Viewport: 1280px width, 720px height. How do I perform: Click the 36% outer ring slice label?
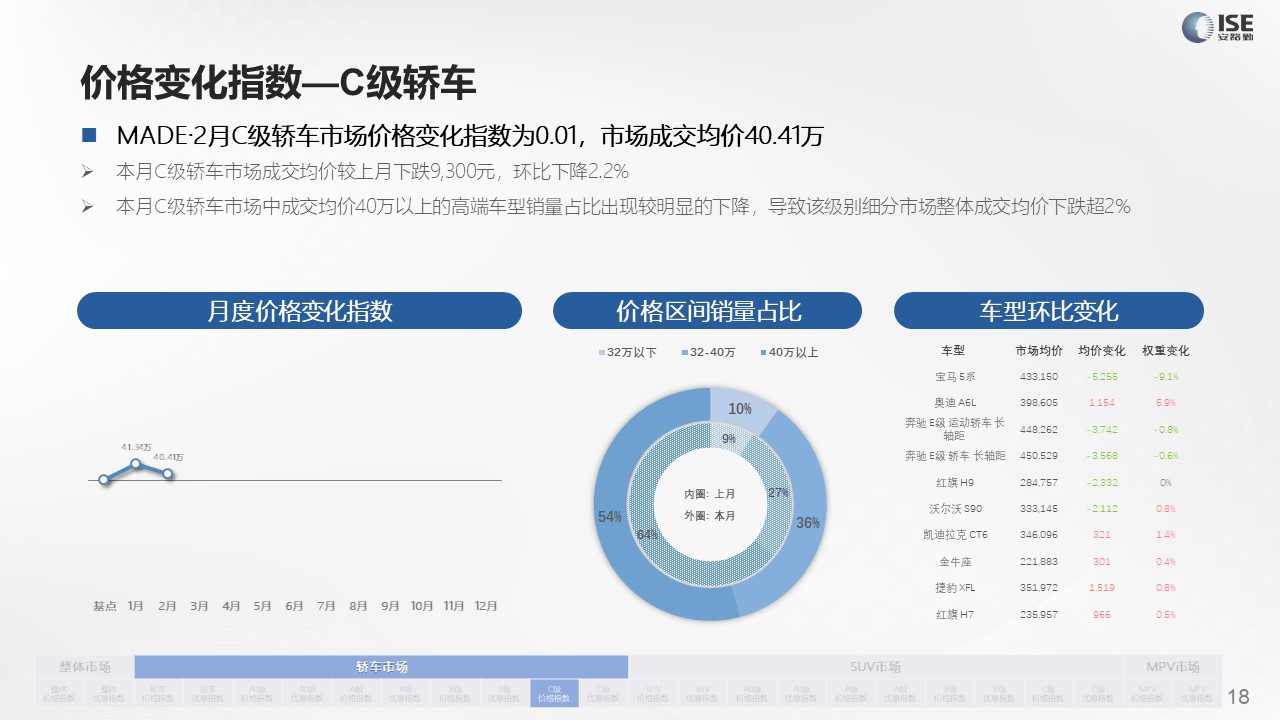(x=808, y=523)
